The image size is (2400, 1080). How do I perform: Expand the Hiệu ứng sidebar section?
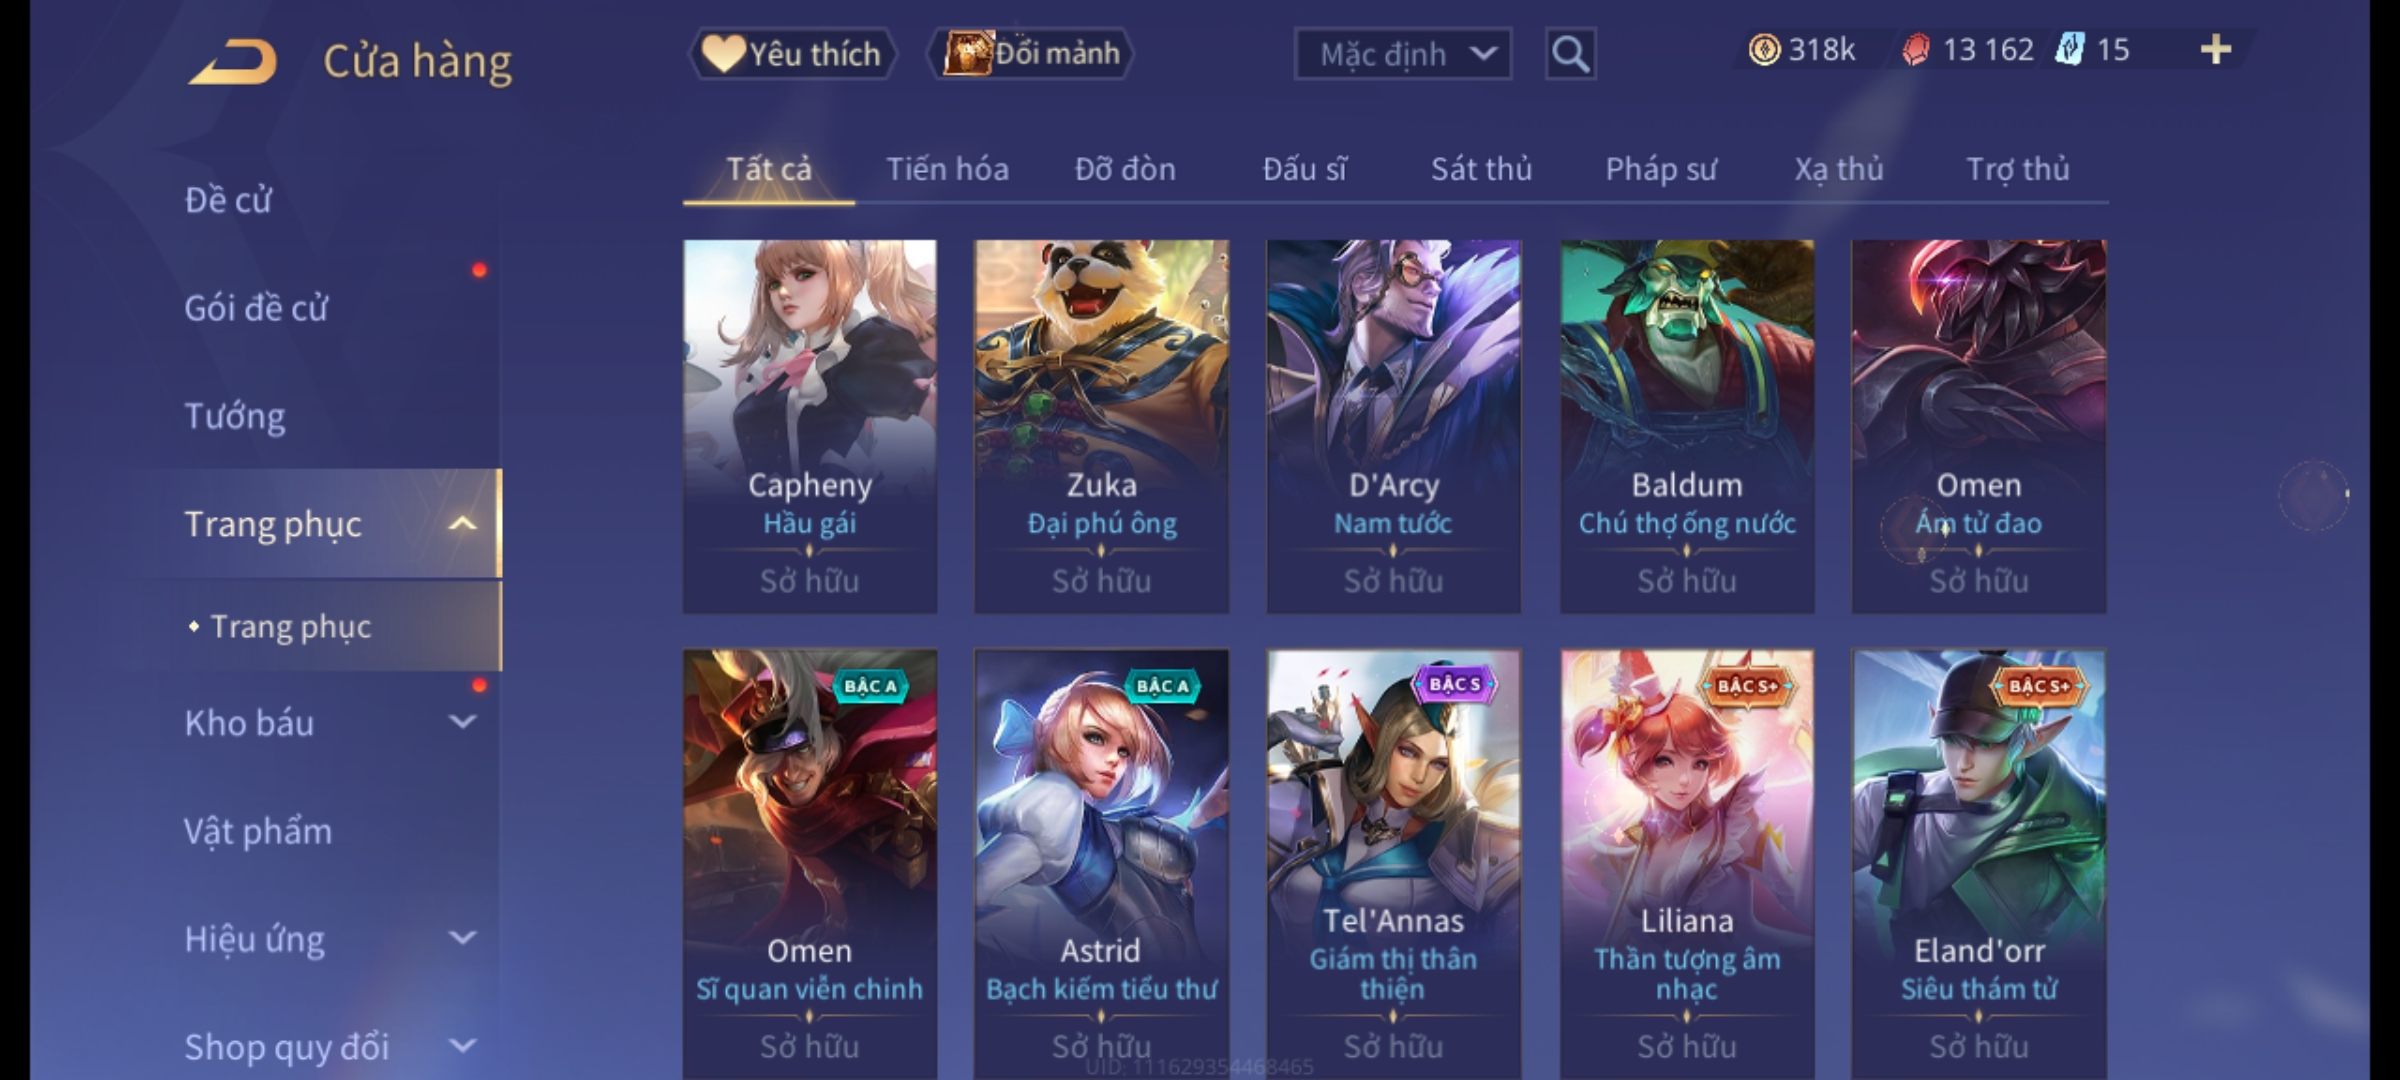tap(462, 938)
